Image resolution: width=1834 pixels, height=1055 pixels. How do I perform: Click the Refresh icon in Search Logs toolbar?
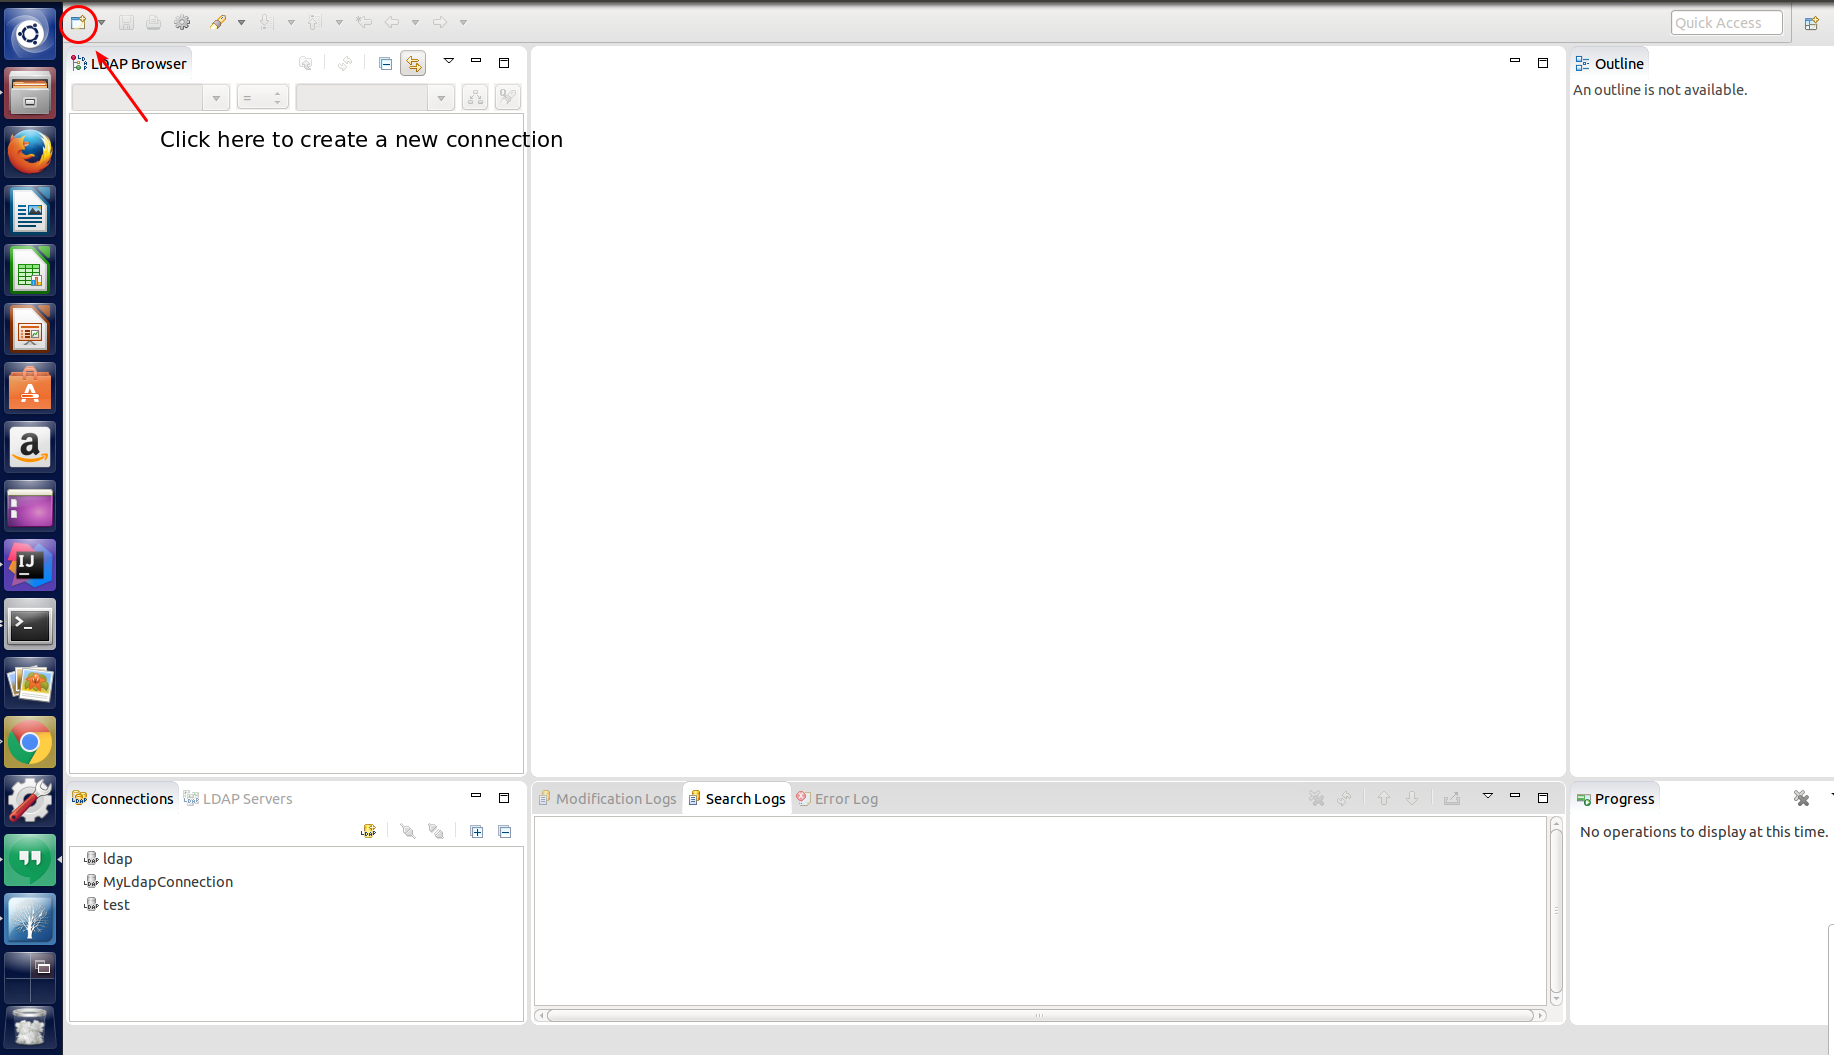coord(1344,798)
